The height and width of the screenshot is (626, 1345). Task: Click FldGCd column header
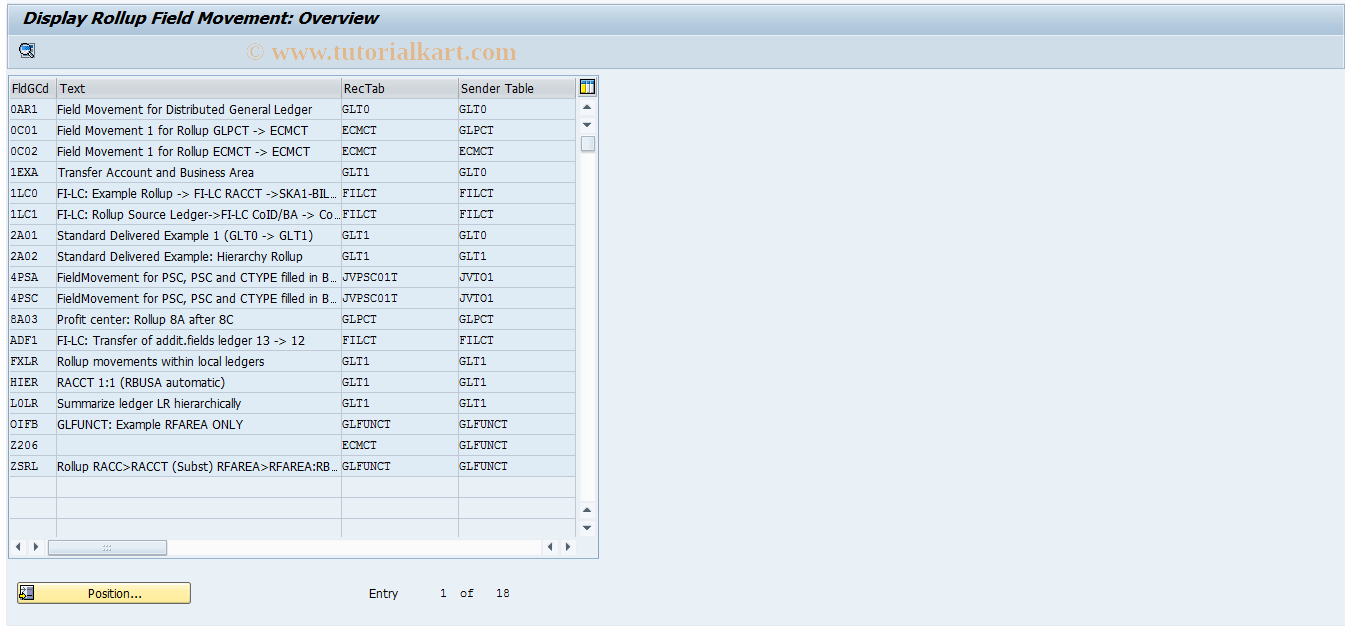pos(32,88)
